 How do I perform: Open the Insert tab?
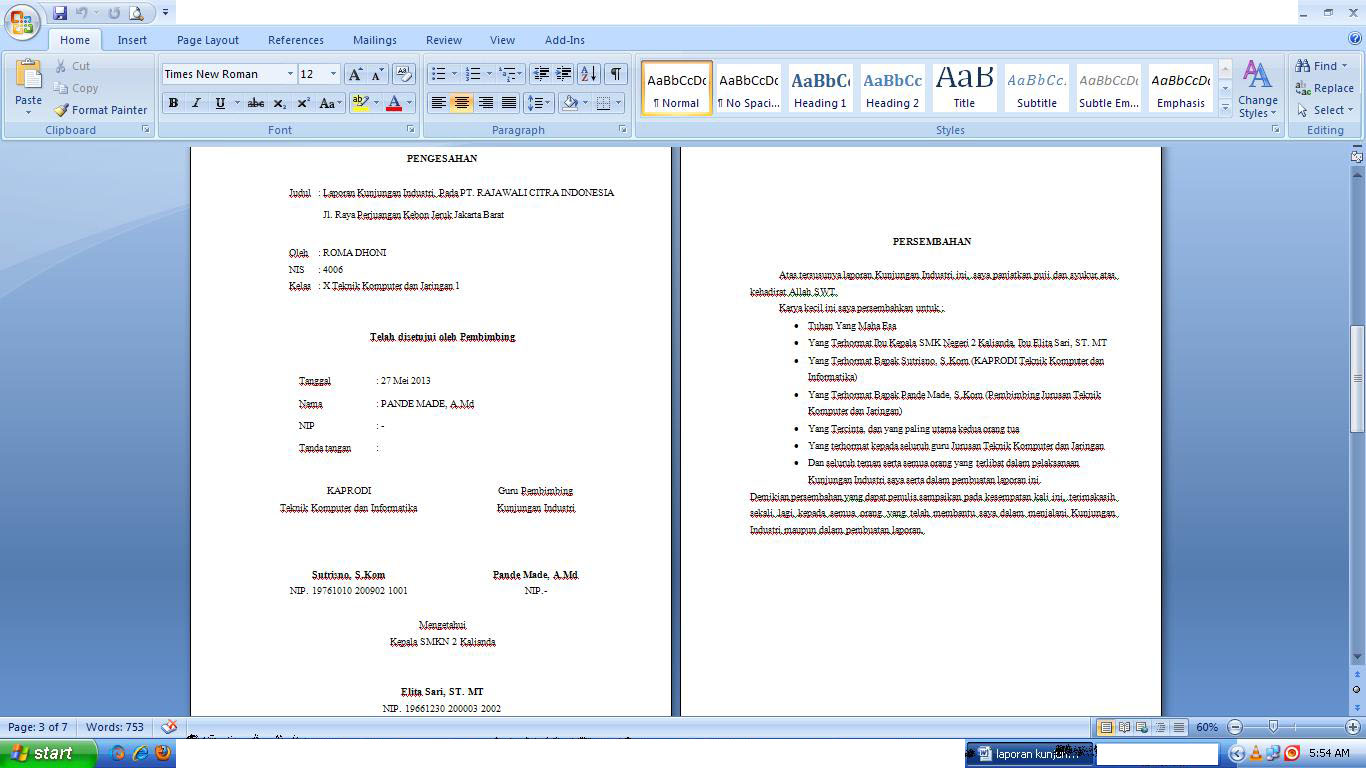pos(132,40)
